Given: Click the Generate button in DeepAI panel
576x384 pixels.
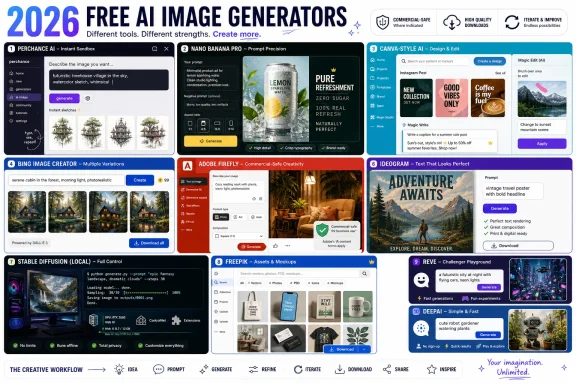Looking at the screenshot, I should click(488, 335).
